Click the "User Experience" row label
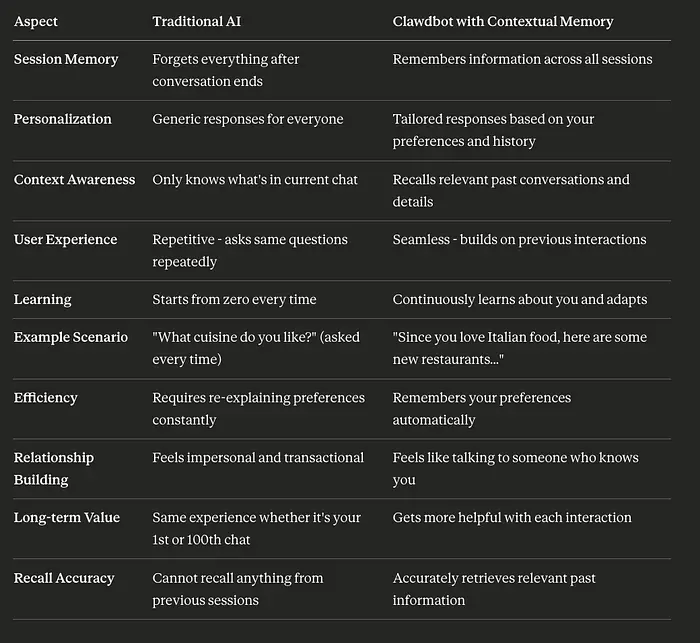The width and height of the screenshot is (700, 643). [65, 240]
